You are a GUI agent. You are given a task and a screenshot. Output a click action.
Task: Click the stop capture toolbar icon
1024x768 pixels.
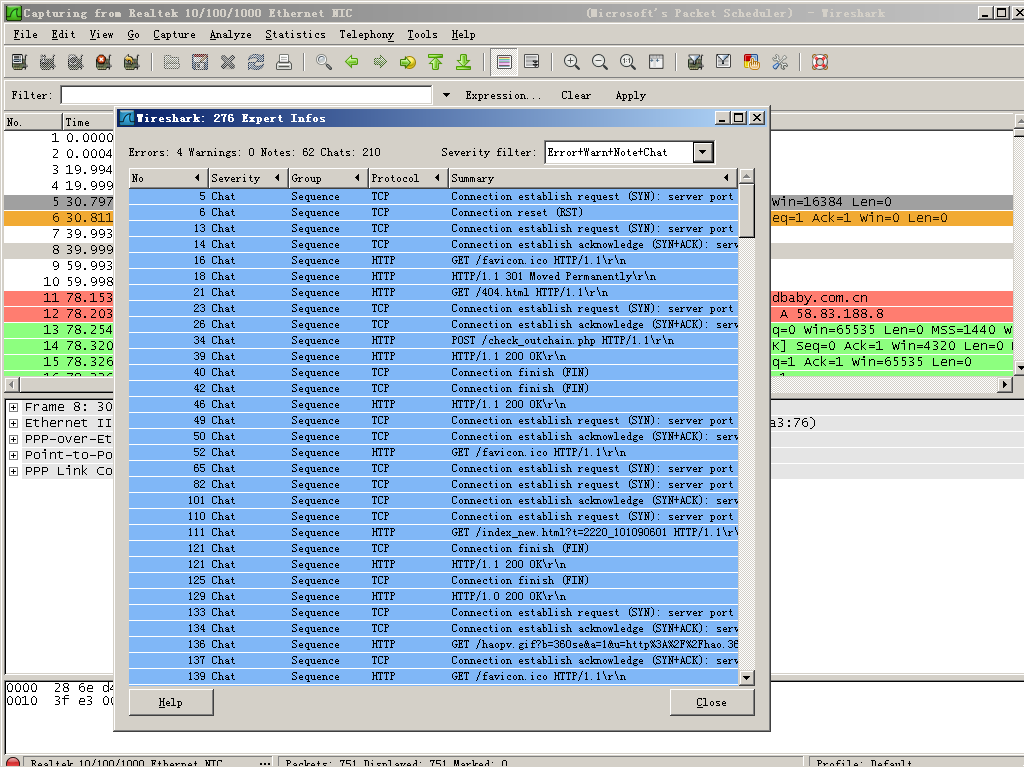tap(104, 62)
